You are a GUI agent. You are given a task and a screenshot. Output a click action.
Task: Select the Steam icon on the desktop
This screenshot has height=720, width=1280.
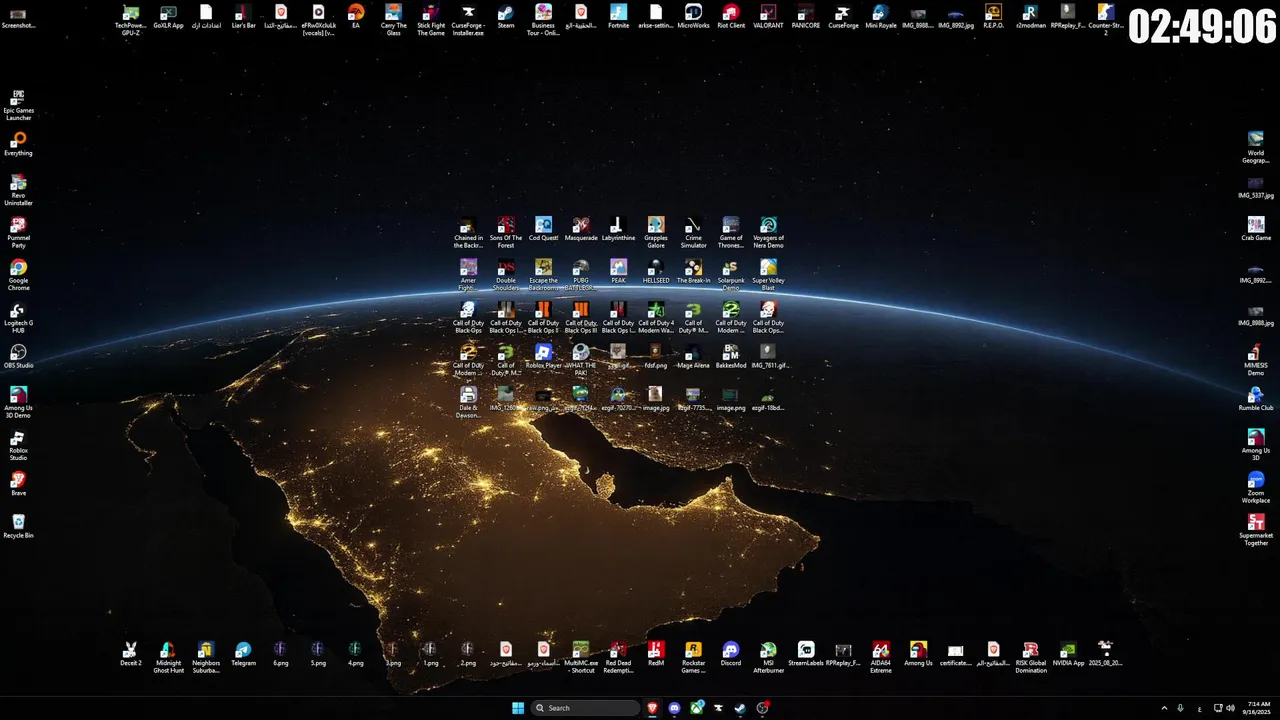pos(506,17)
